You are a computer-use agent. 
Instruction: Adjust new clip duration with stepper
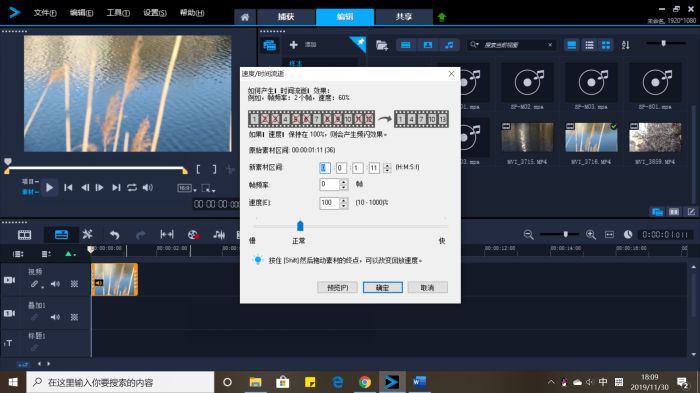387,167
